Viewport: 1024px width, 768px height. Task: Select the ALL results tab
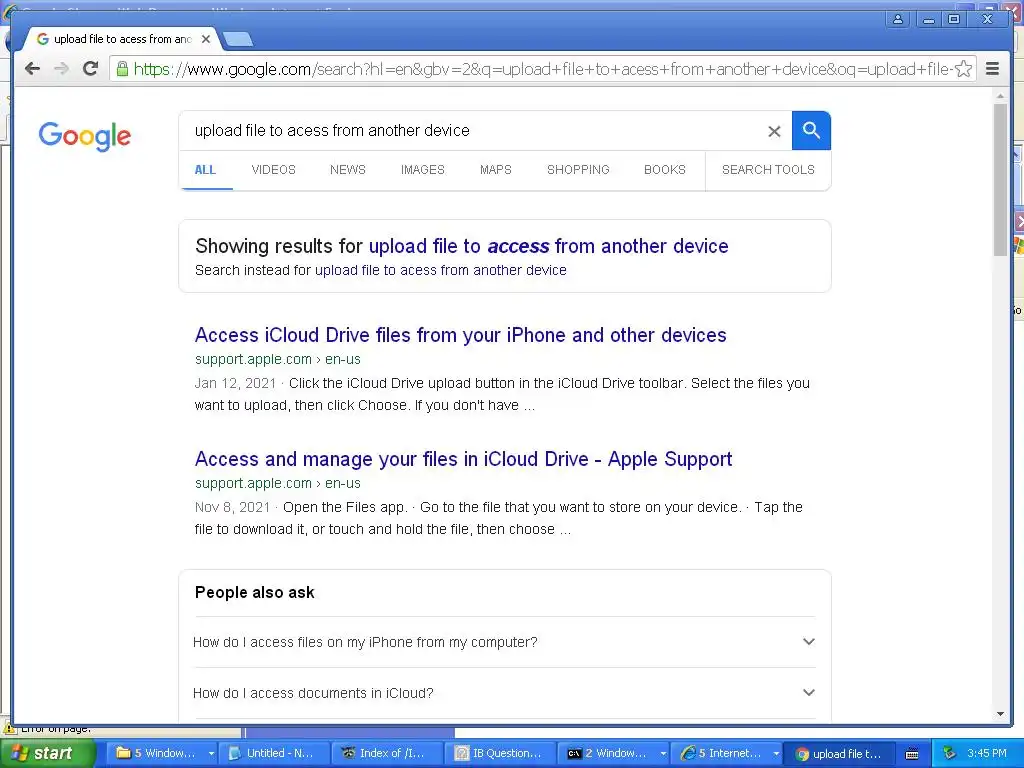coord(205,170)
